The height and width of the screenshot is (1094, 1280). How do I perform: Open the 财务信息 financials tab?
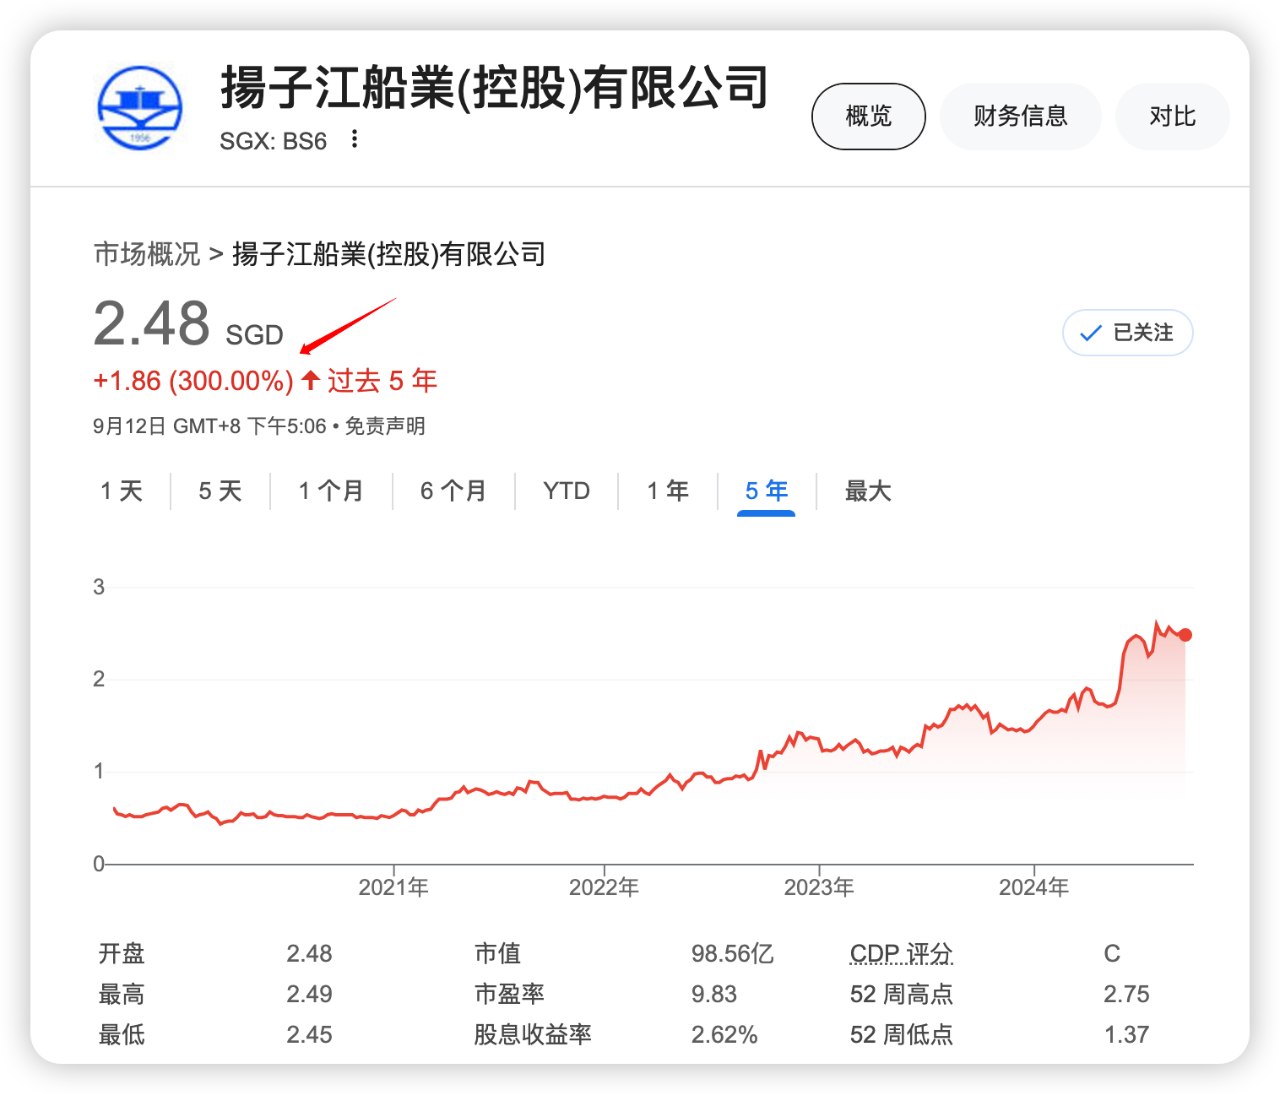pyautogui.click(x=1020, y=116)
